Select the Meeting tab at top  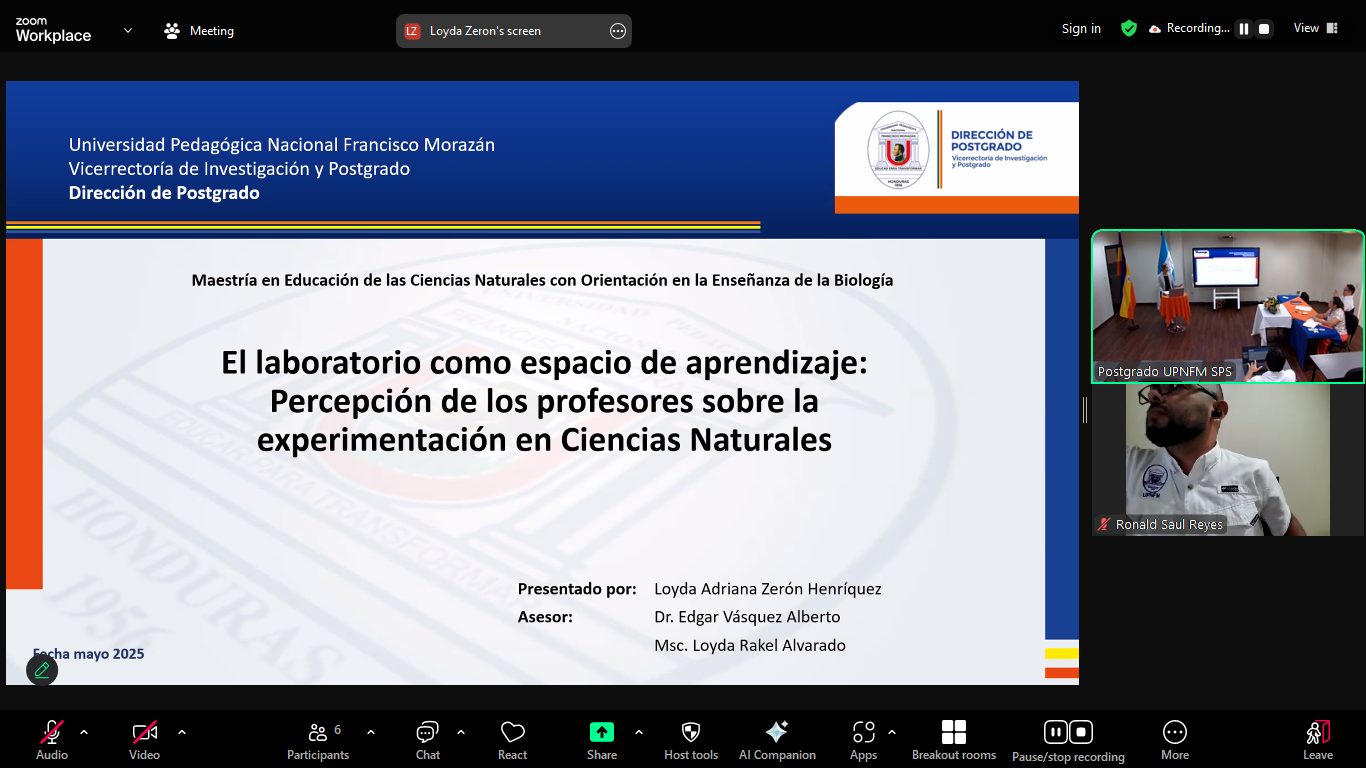click(199, 31)
